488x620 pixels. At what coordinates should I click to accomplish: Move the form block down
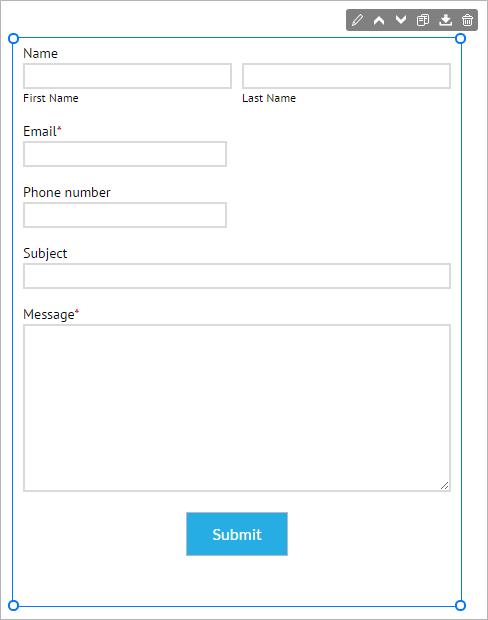pyautogui.click(x=401, y=20)
